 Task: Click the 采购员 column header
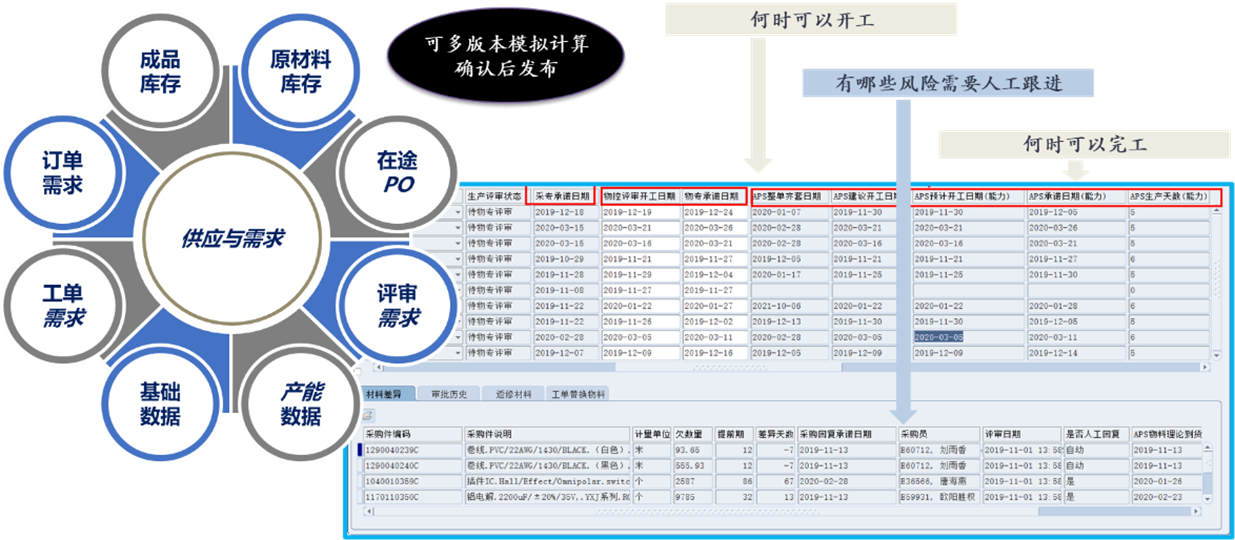[940, 434]
